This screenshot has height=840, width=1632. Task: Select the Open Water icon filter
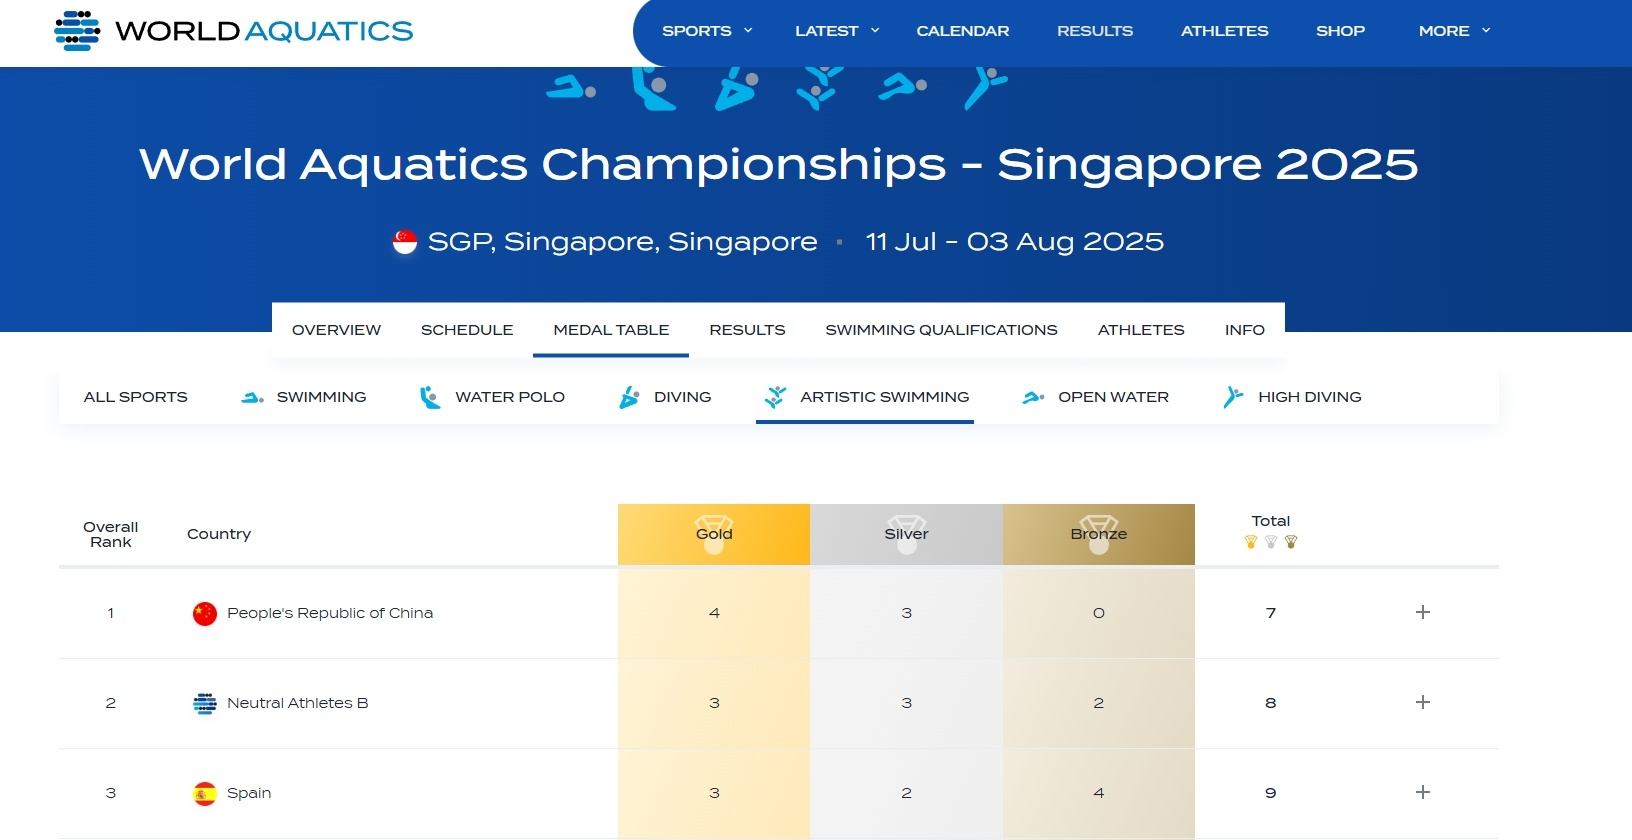(1033, 398)
